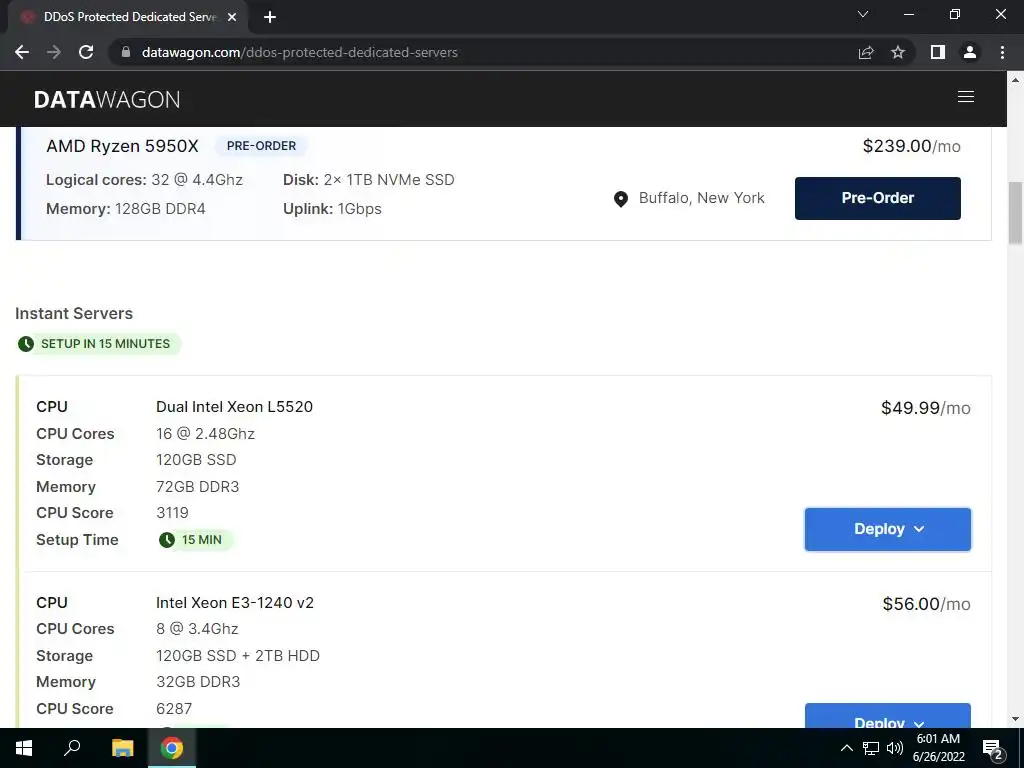Click the PRE-ORDER badge
The image size is (1024, 768).
tap(261, 146)
